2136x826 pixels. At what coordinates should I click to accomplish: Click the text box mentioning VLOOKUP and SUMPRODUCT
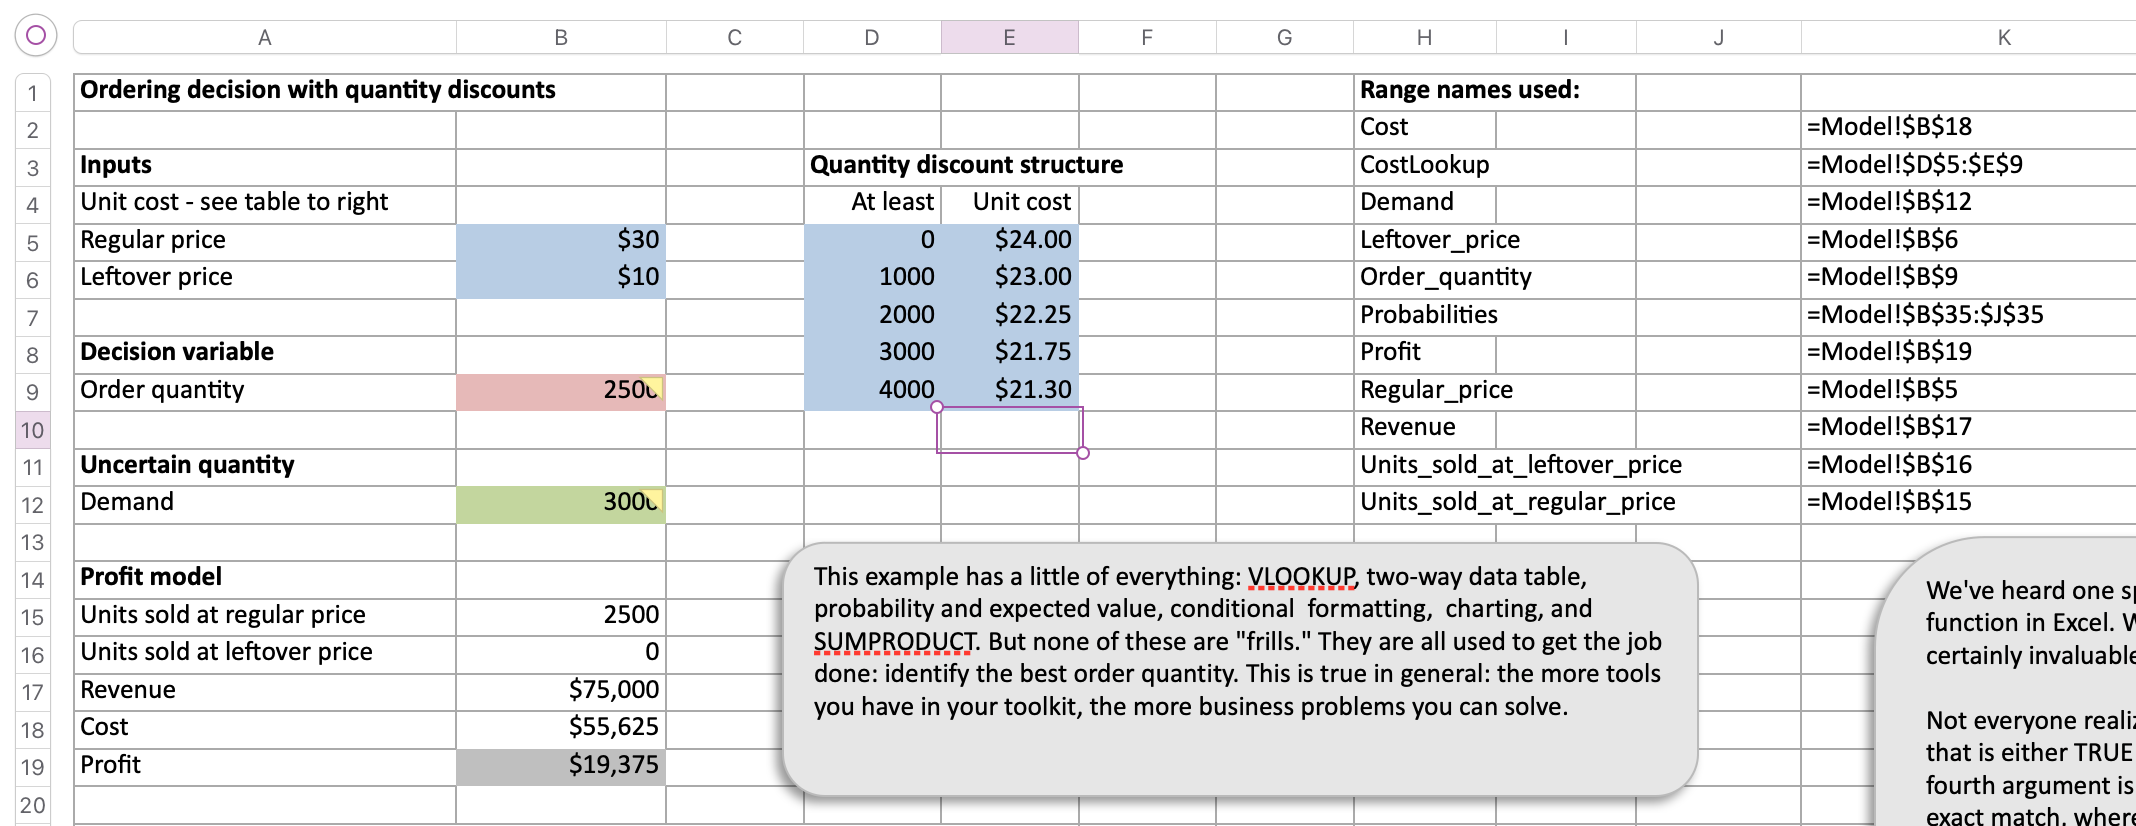click(1240, 669)
